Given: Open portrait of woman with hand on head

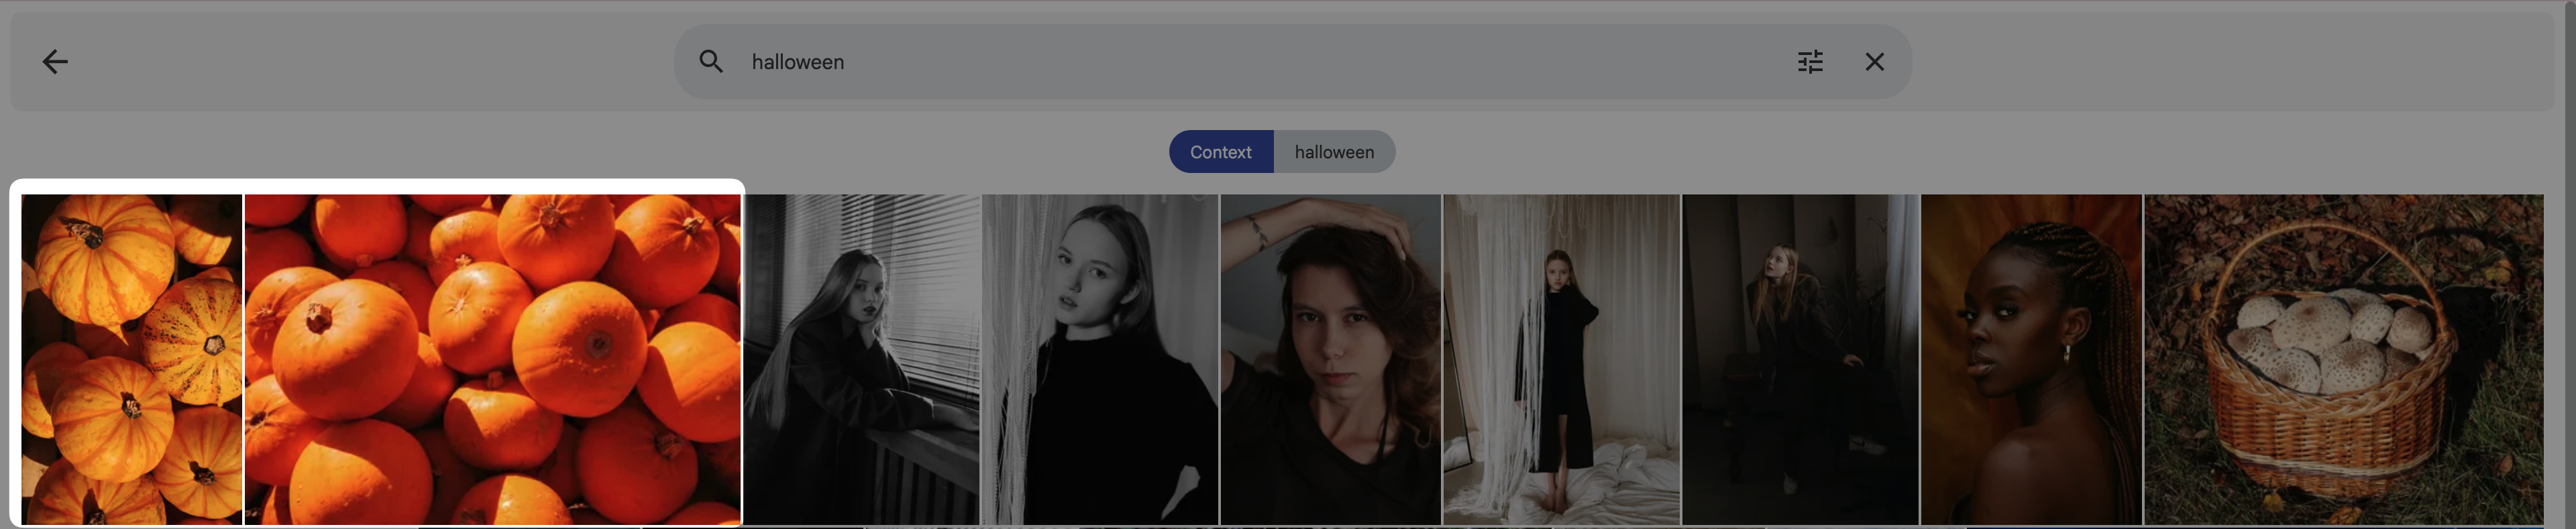Looking at the screenshot, I should (x=1330, y=359).
